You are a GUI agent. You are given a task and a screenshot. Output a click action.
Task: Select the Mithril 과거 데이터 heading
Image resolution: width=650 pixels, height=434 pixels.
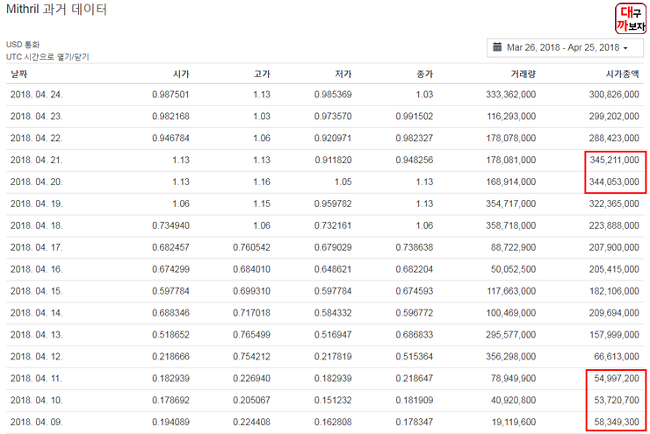[57, 9]
